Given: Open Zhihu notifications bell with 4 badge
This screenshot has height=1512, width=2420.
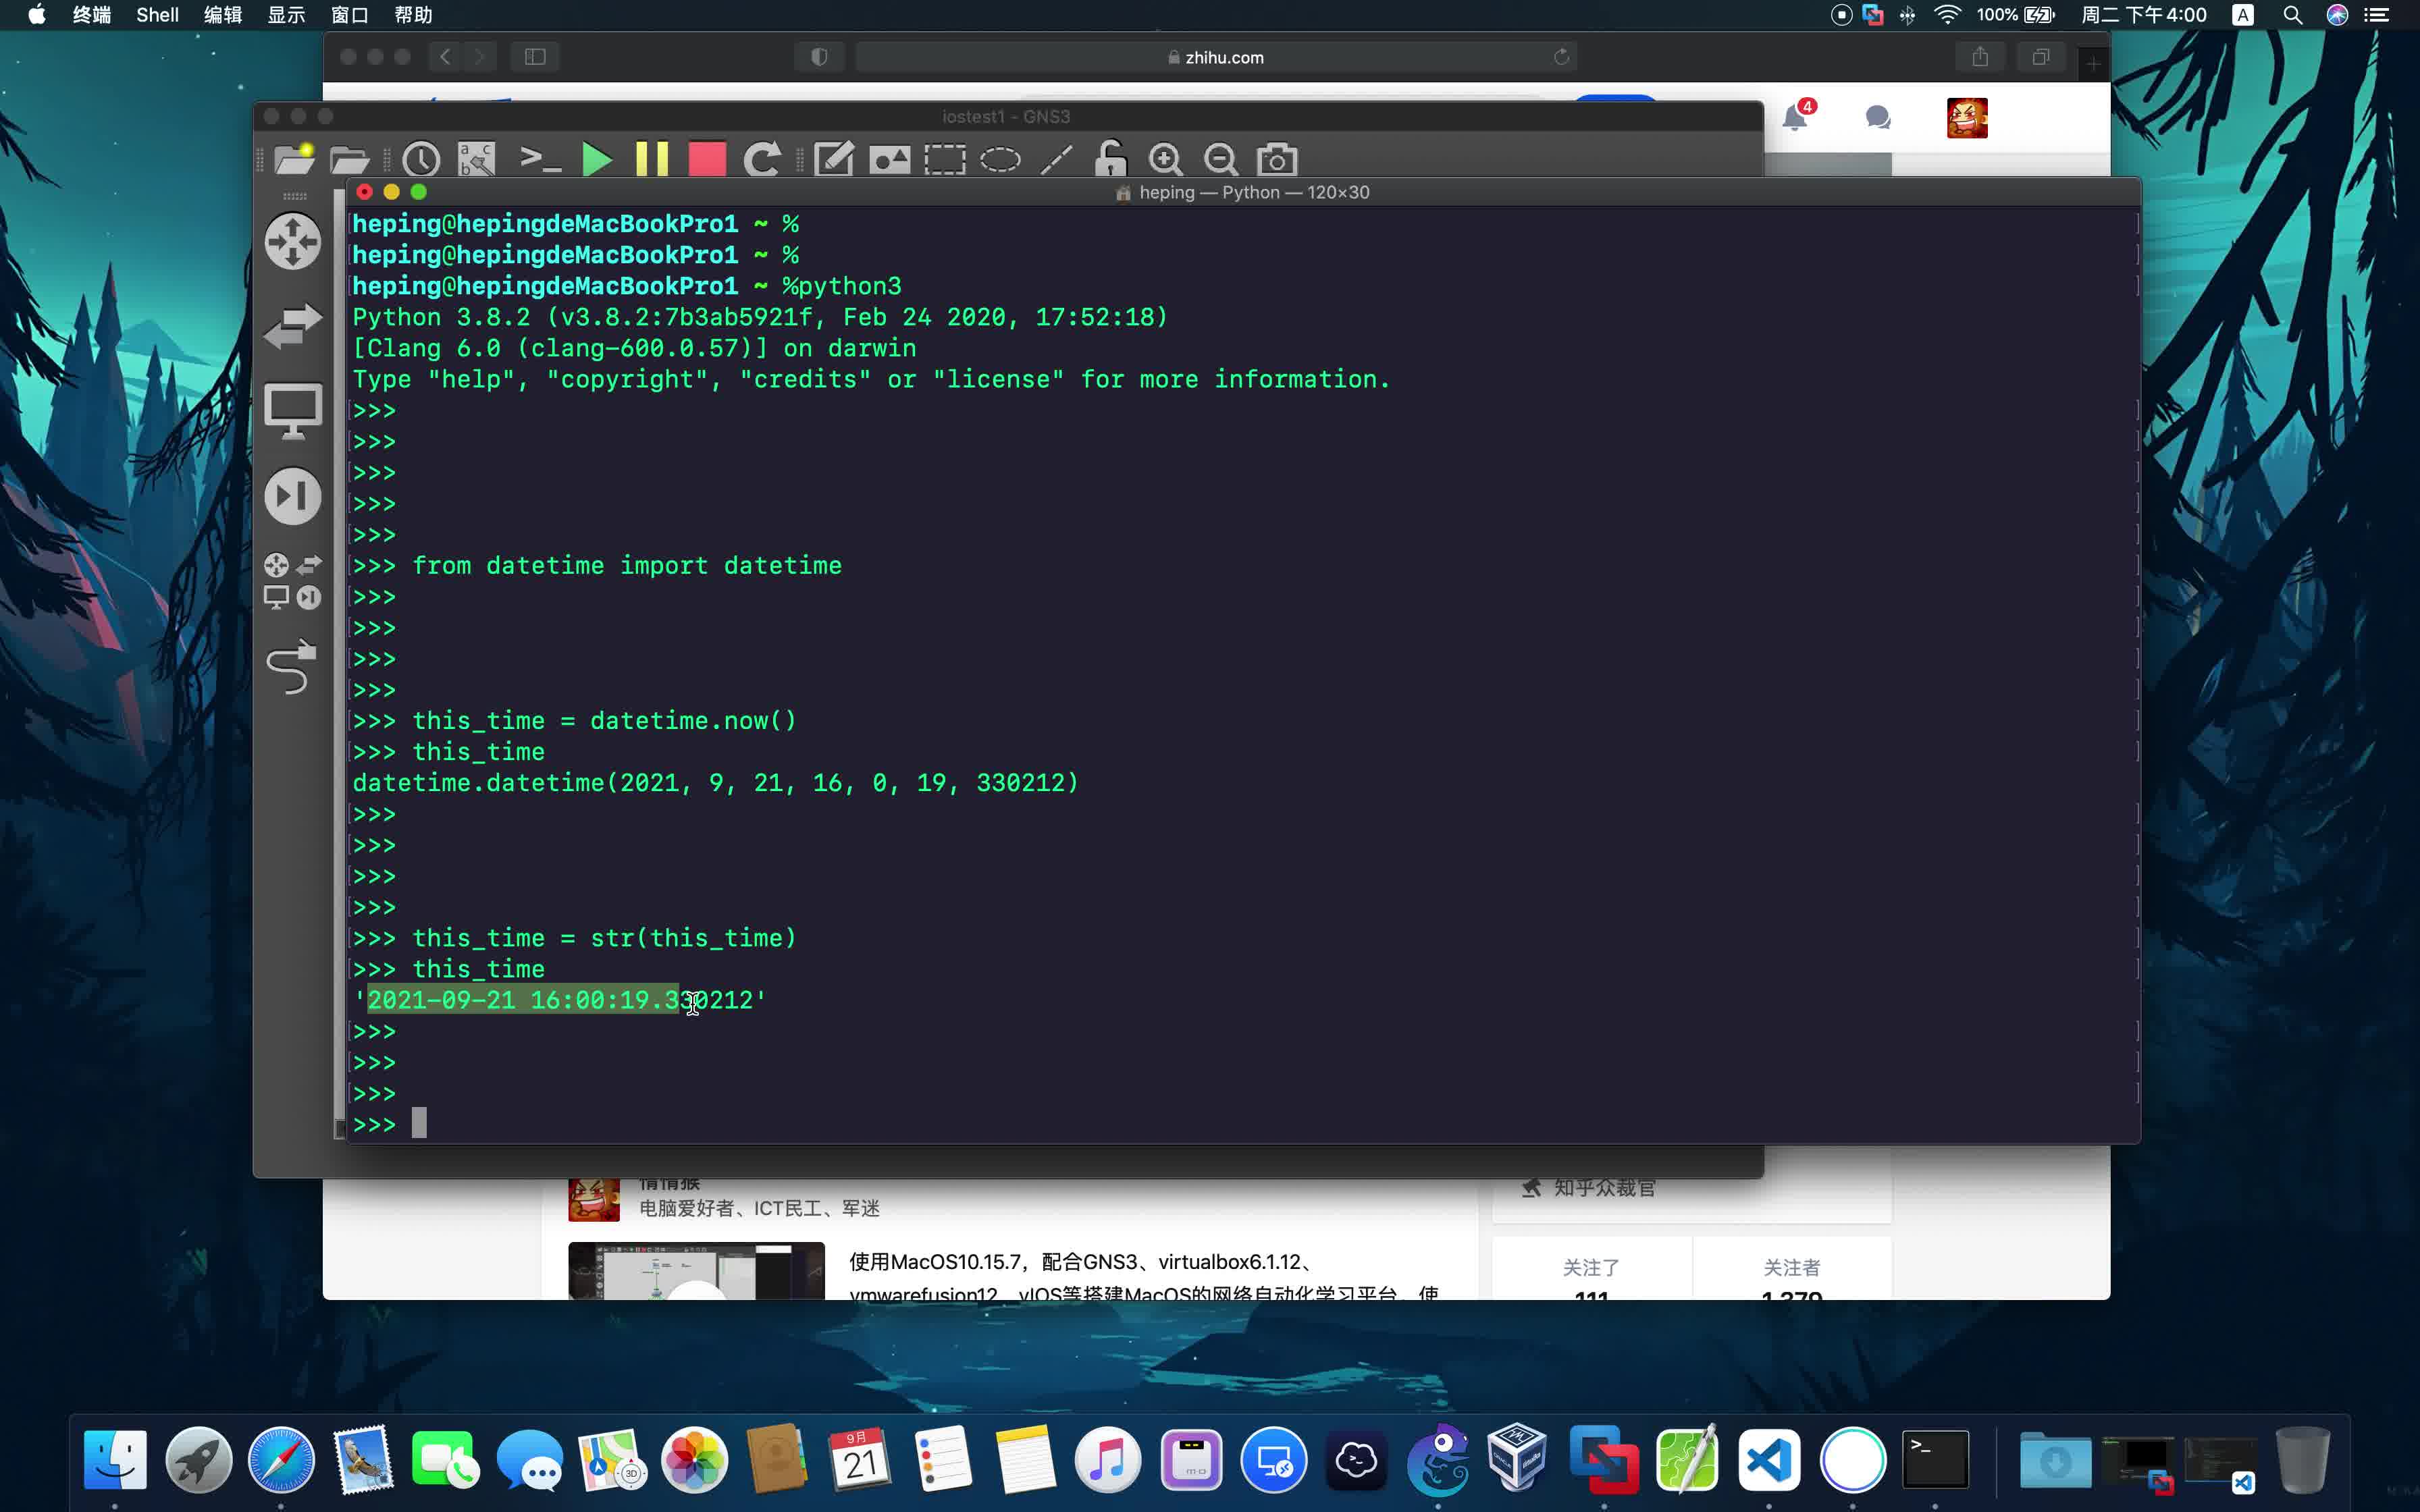Looking at the screenshot, I should tap(1797, 117).
